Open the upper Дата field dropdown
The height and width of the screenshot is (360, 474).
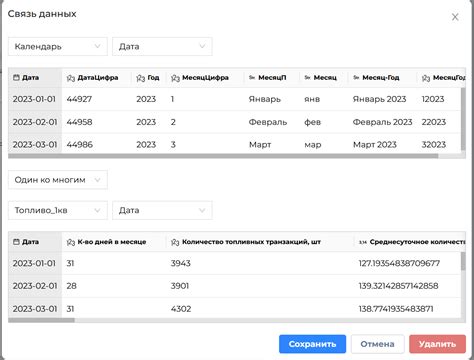(x=162, y=46)
